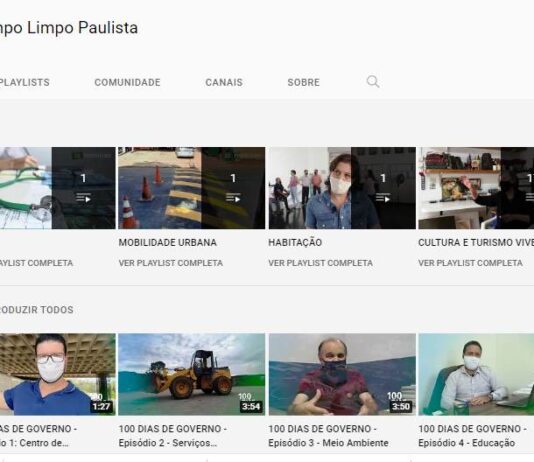The image size is (534, 462).
Task: Open the channel search magnifier icon
Action: click(x=373, y=82)
